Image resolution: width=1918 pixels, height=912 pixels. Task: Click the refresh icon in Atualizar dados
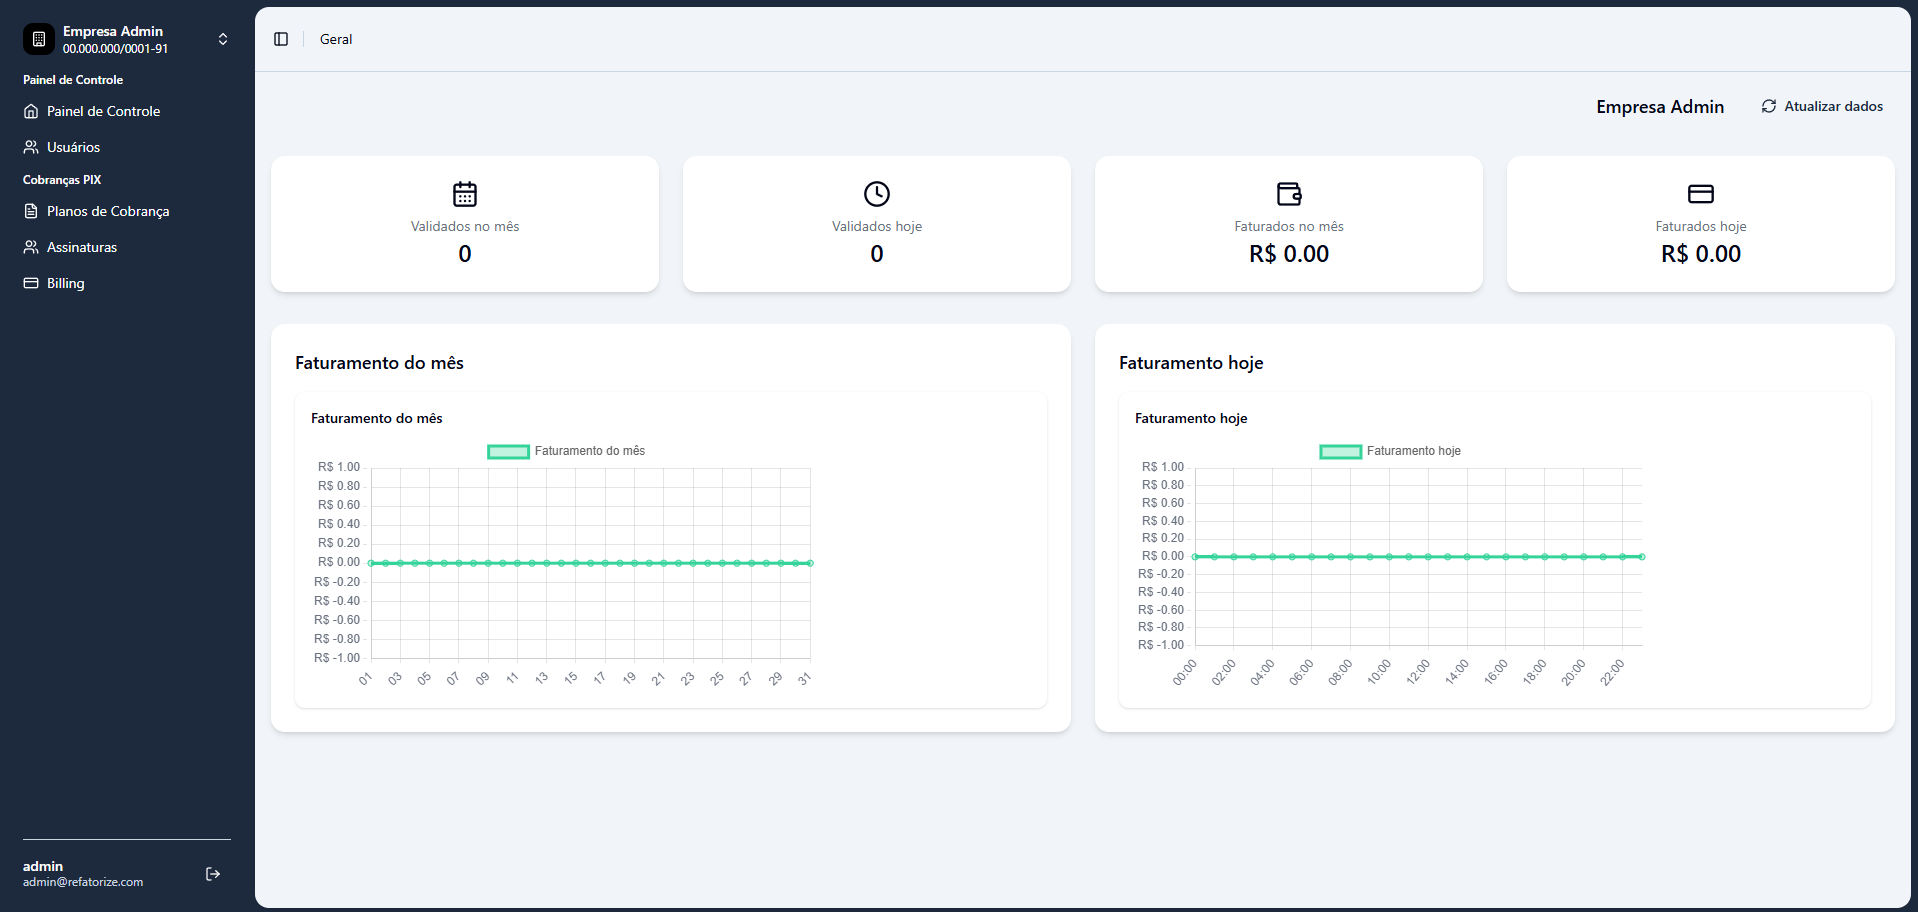(x=1769, y=106)
